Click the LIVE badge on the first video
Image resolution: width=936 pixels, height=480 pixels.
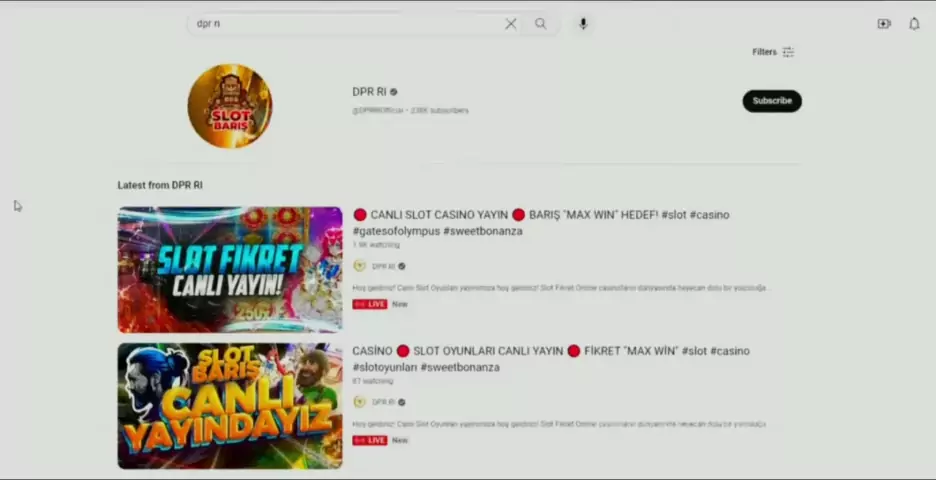point(370,304)
